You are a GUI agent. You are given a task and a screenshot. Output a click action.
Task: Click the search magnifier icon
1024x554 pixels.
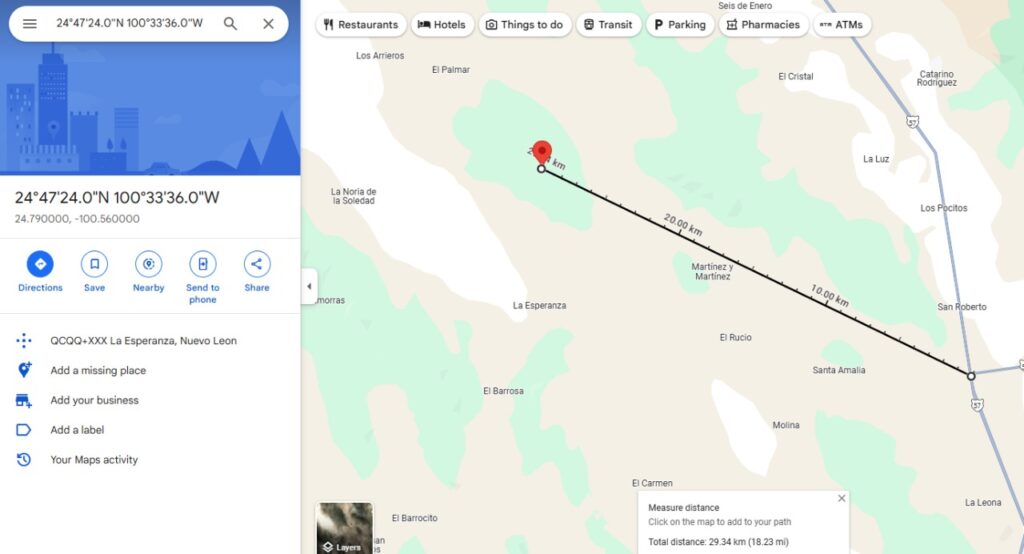click(230, 24)
